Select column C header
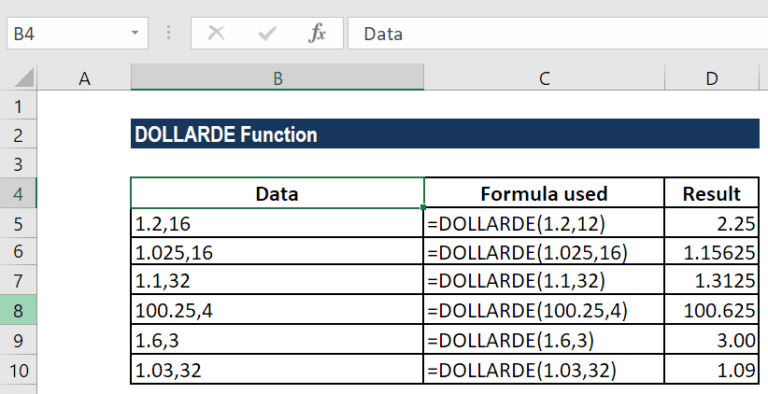Viewport: 768px width, 394px height. click(544, 78)
